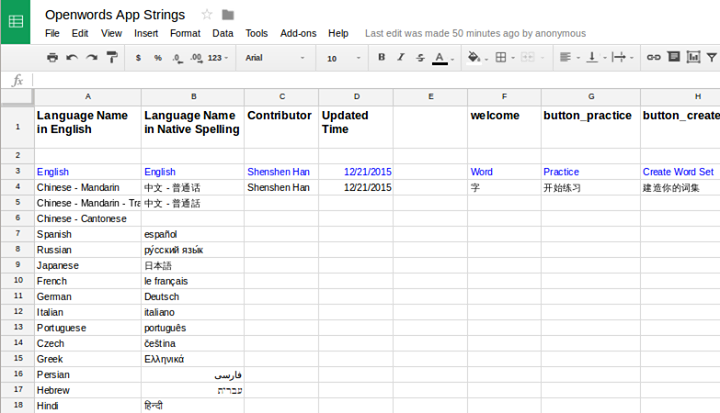Image resolution: width=720 pixels, height=413 pixels.
Task: Open the font size 10 dropdown
Action: (x=343, y=58)
